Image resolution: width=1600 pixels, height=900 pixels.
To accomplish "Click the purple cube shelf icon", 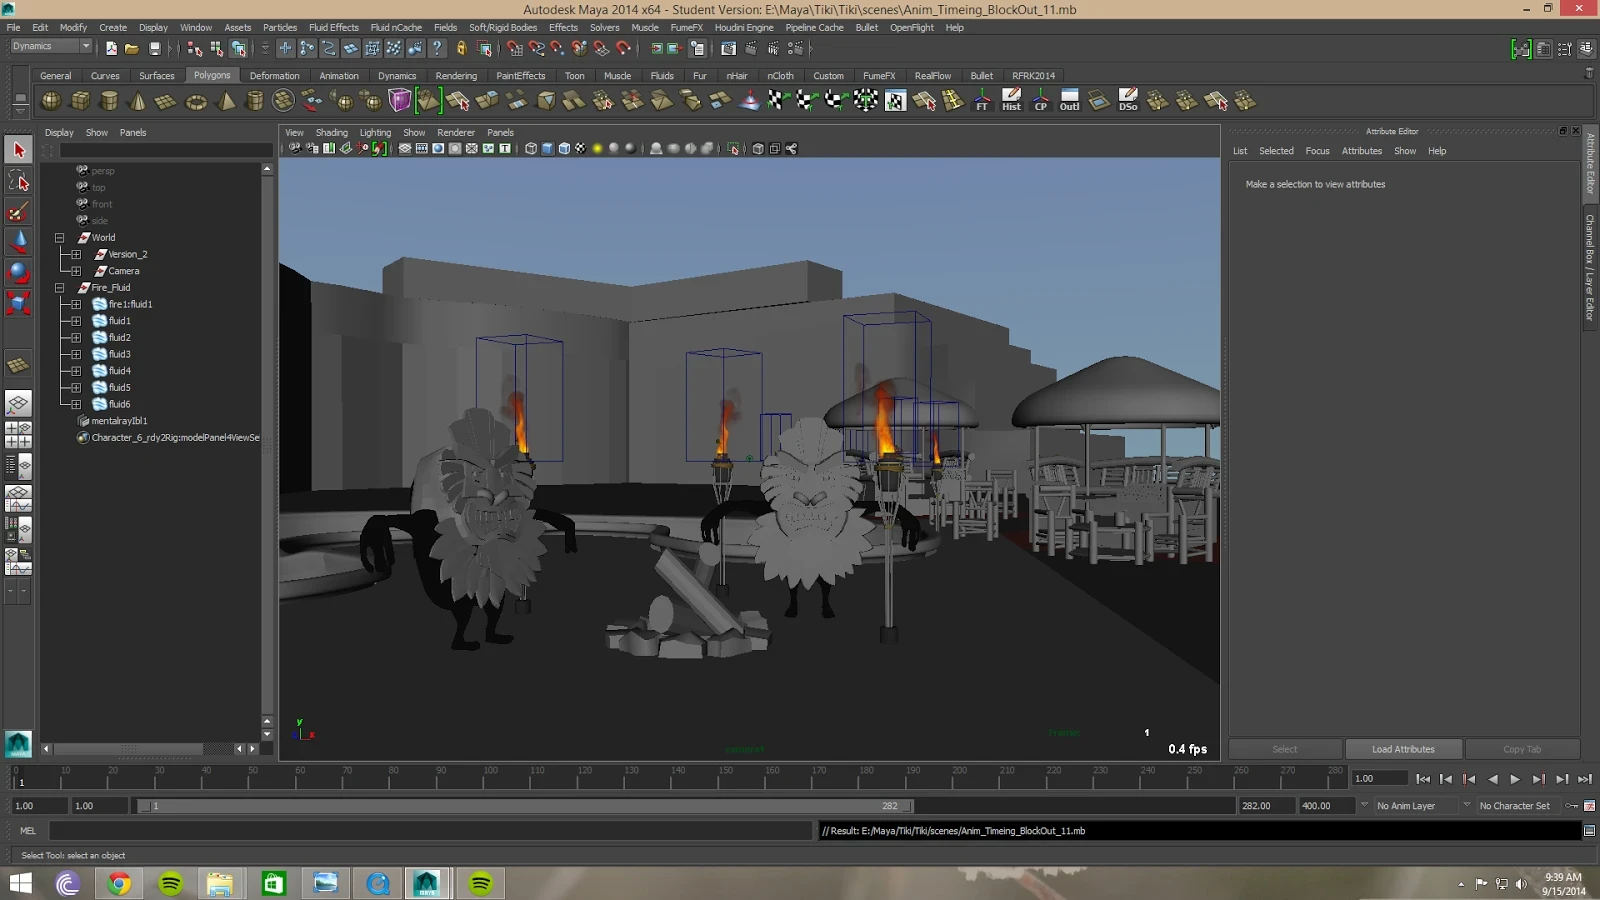I will click(x=400, y=101).
